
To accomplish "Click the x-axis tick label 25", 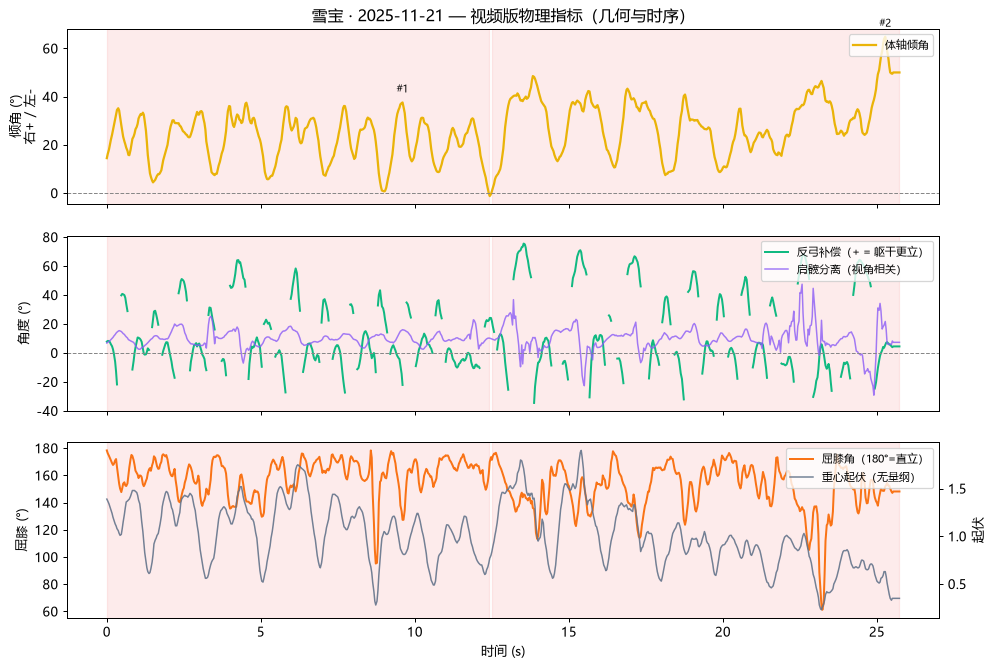I will 877,632.
